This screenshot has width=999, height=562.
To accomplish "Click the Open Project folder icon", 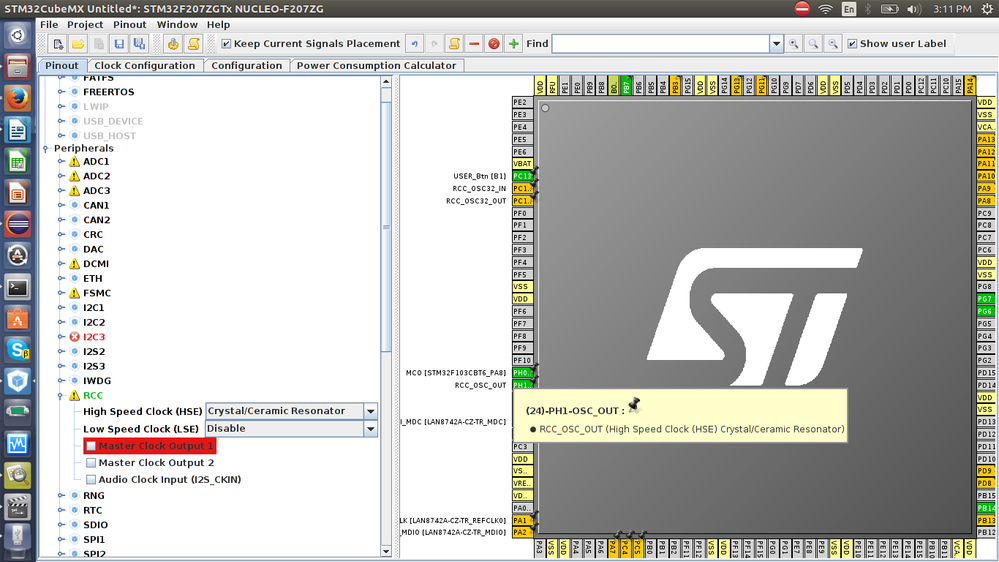I will tap(78, 44).
